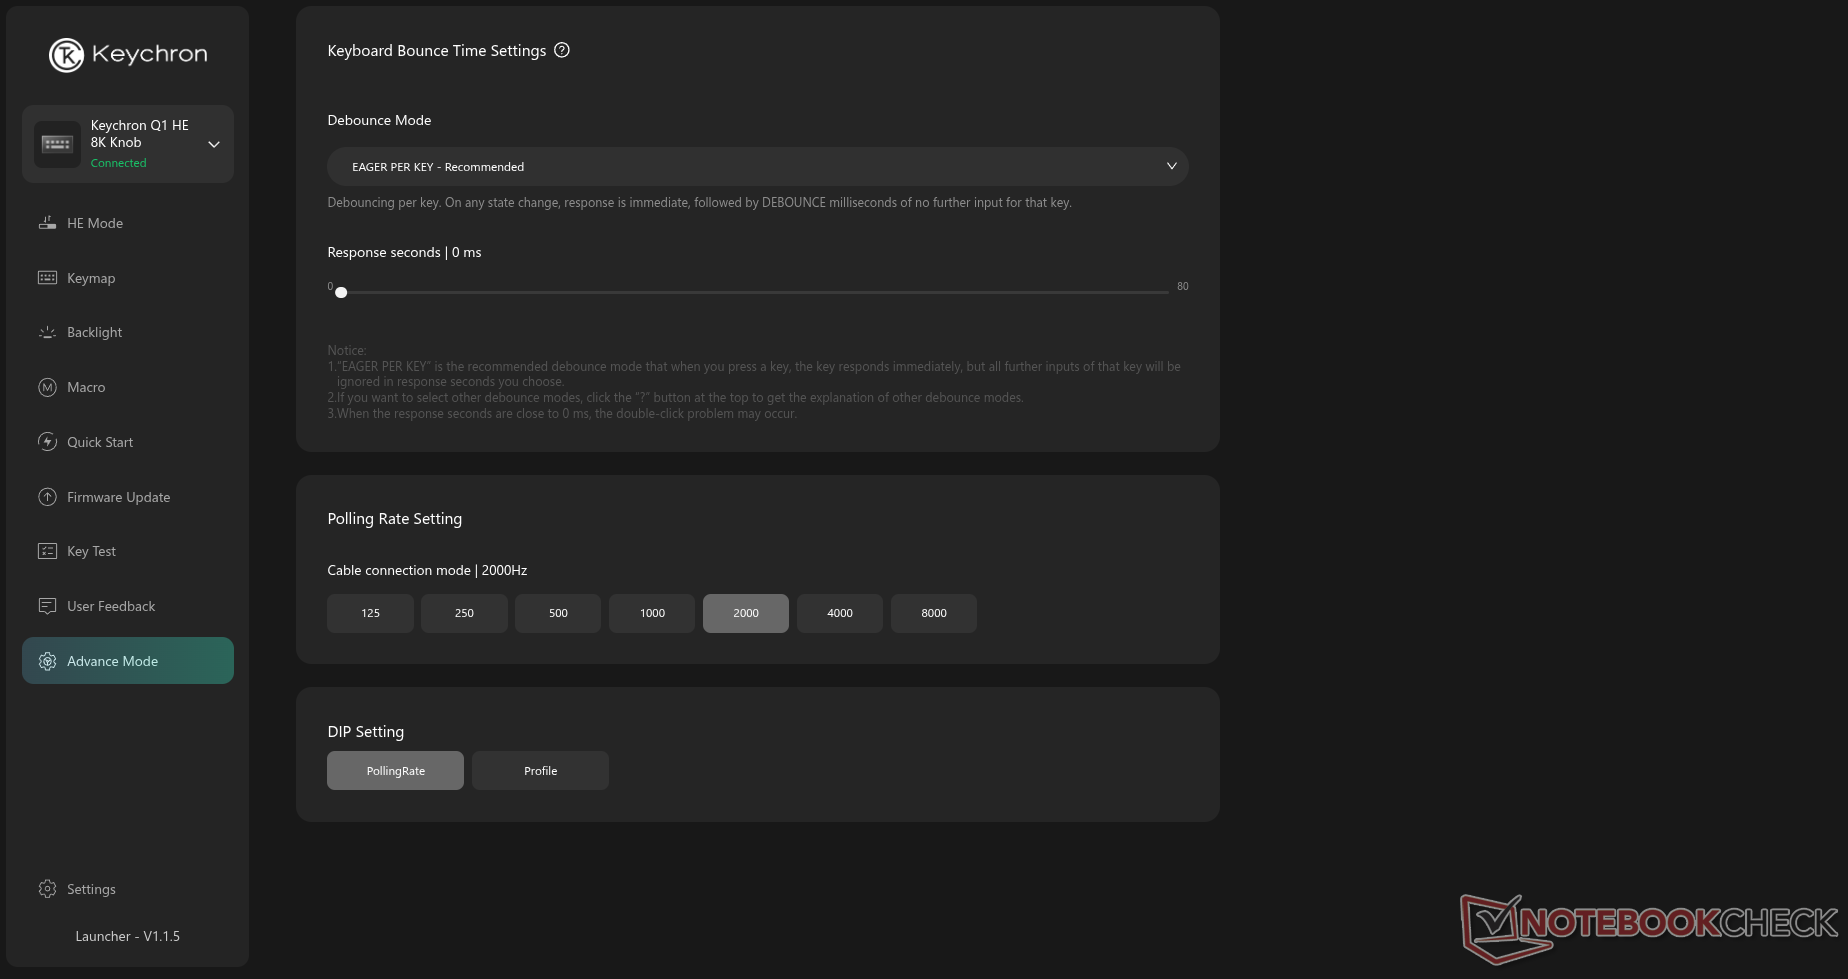This screenshot has width=1848, height=979.
Task: Choose PollingRate in DIP Setting
Action: pyautogui.click(x=395, y=771)
